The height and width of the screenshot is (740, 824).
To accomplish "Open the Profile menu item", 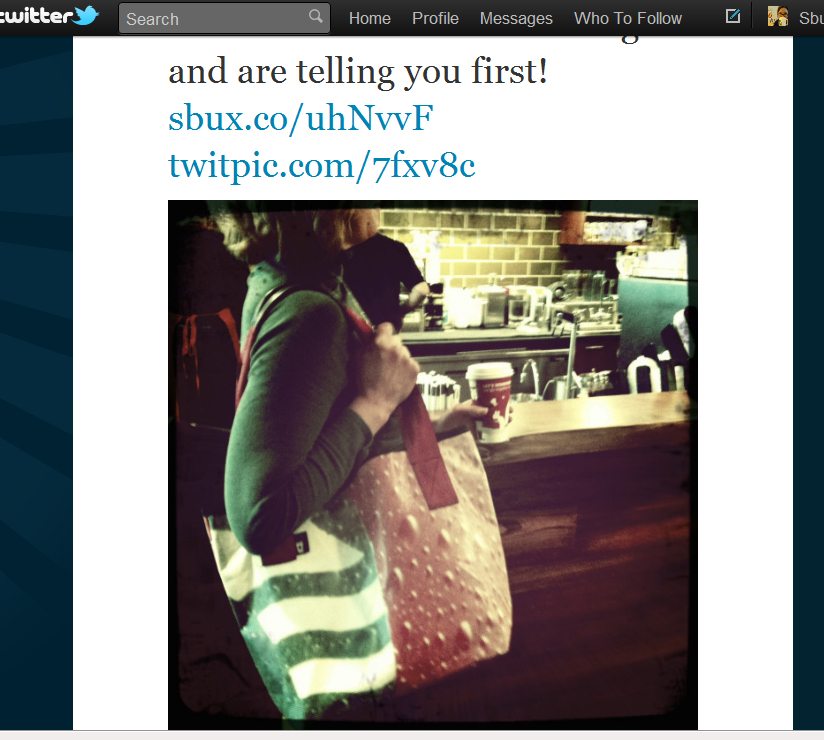I will coord(435,18).
